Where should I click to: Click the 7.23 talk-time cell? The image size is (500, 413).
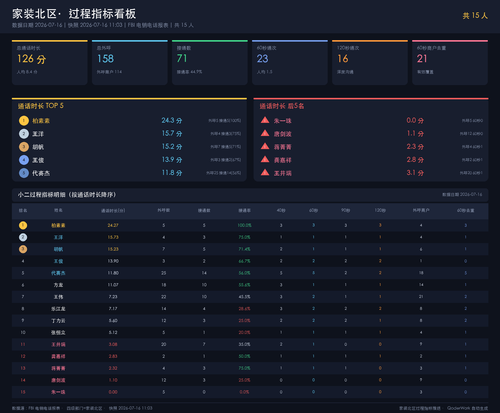point(113,297)
